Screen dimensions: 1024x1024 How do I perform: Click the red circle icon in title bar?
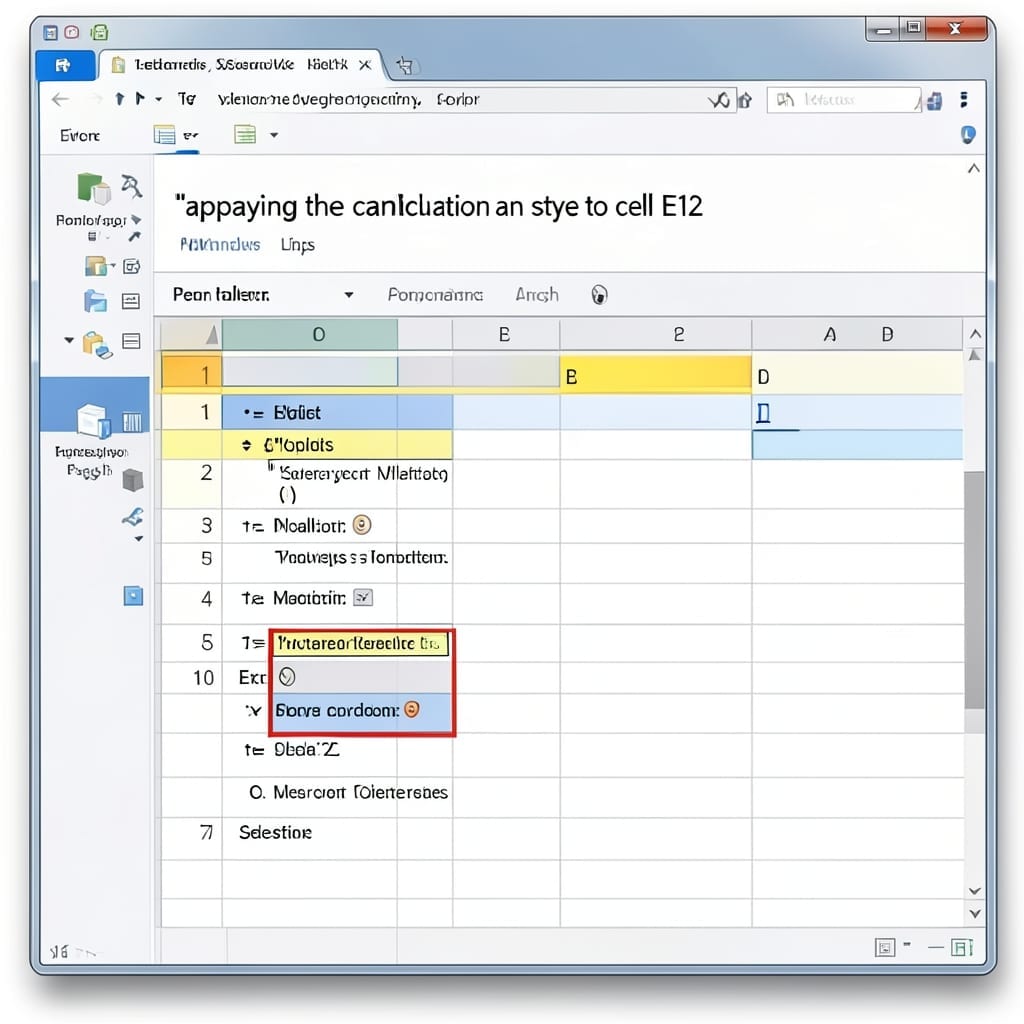pos(72,32)
